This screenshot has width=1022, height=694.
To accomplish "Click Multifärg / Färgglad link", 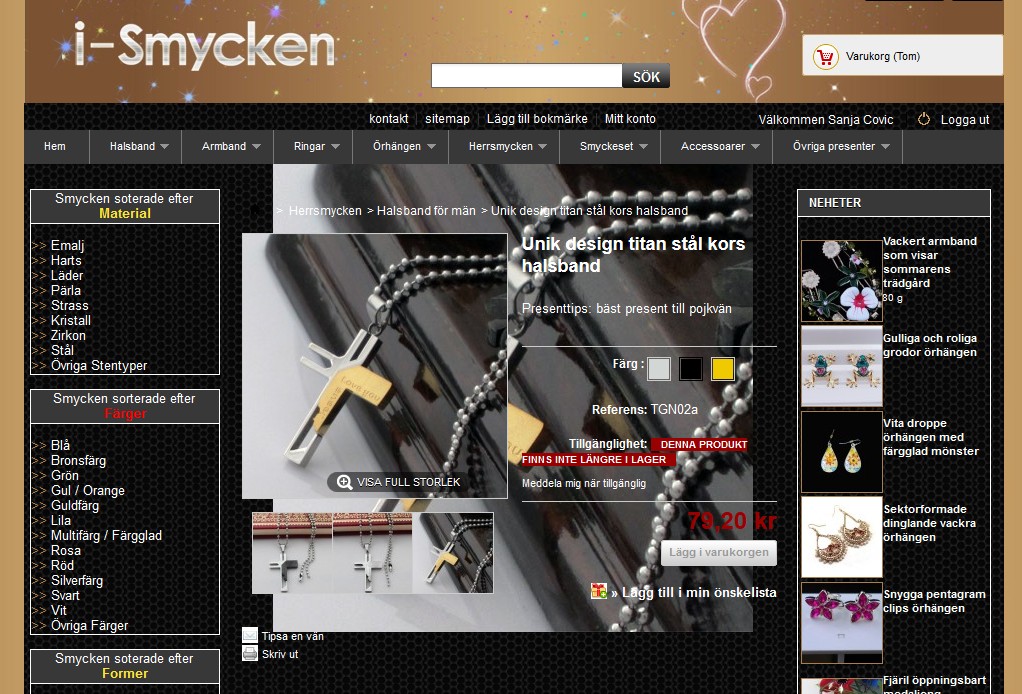I will pyautogui.click(x=106, y=536).
